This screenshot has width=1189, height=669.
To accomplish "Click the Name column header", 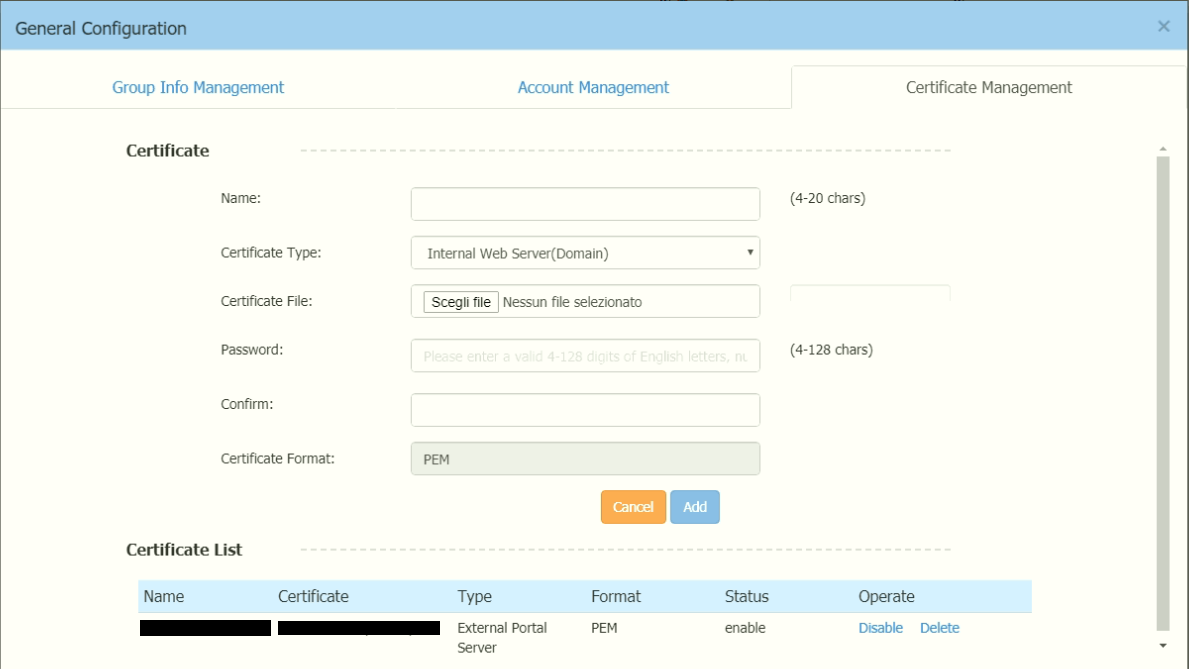I will 164,597.
